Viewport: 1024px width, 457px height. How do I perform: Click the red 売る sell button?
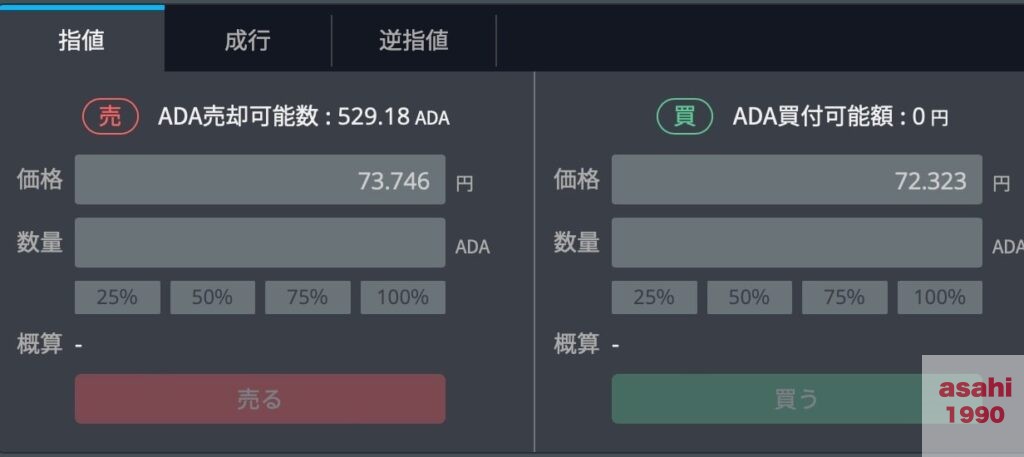point(260,399)
